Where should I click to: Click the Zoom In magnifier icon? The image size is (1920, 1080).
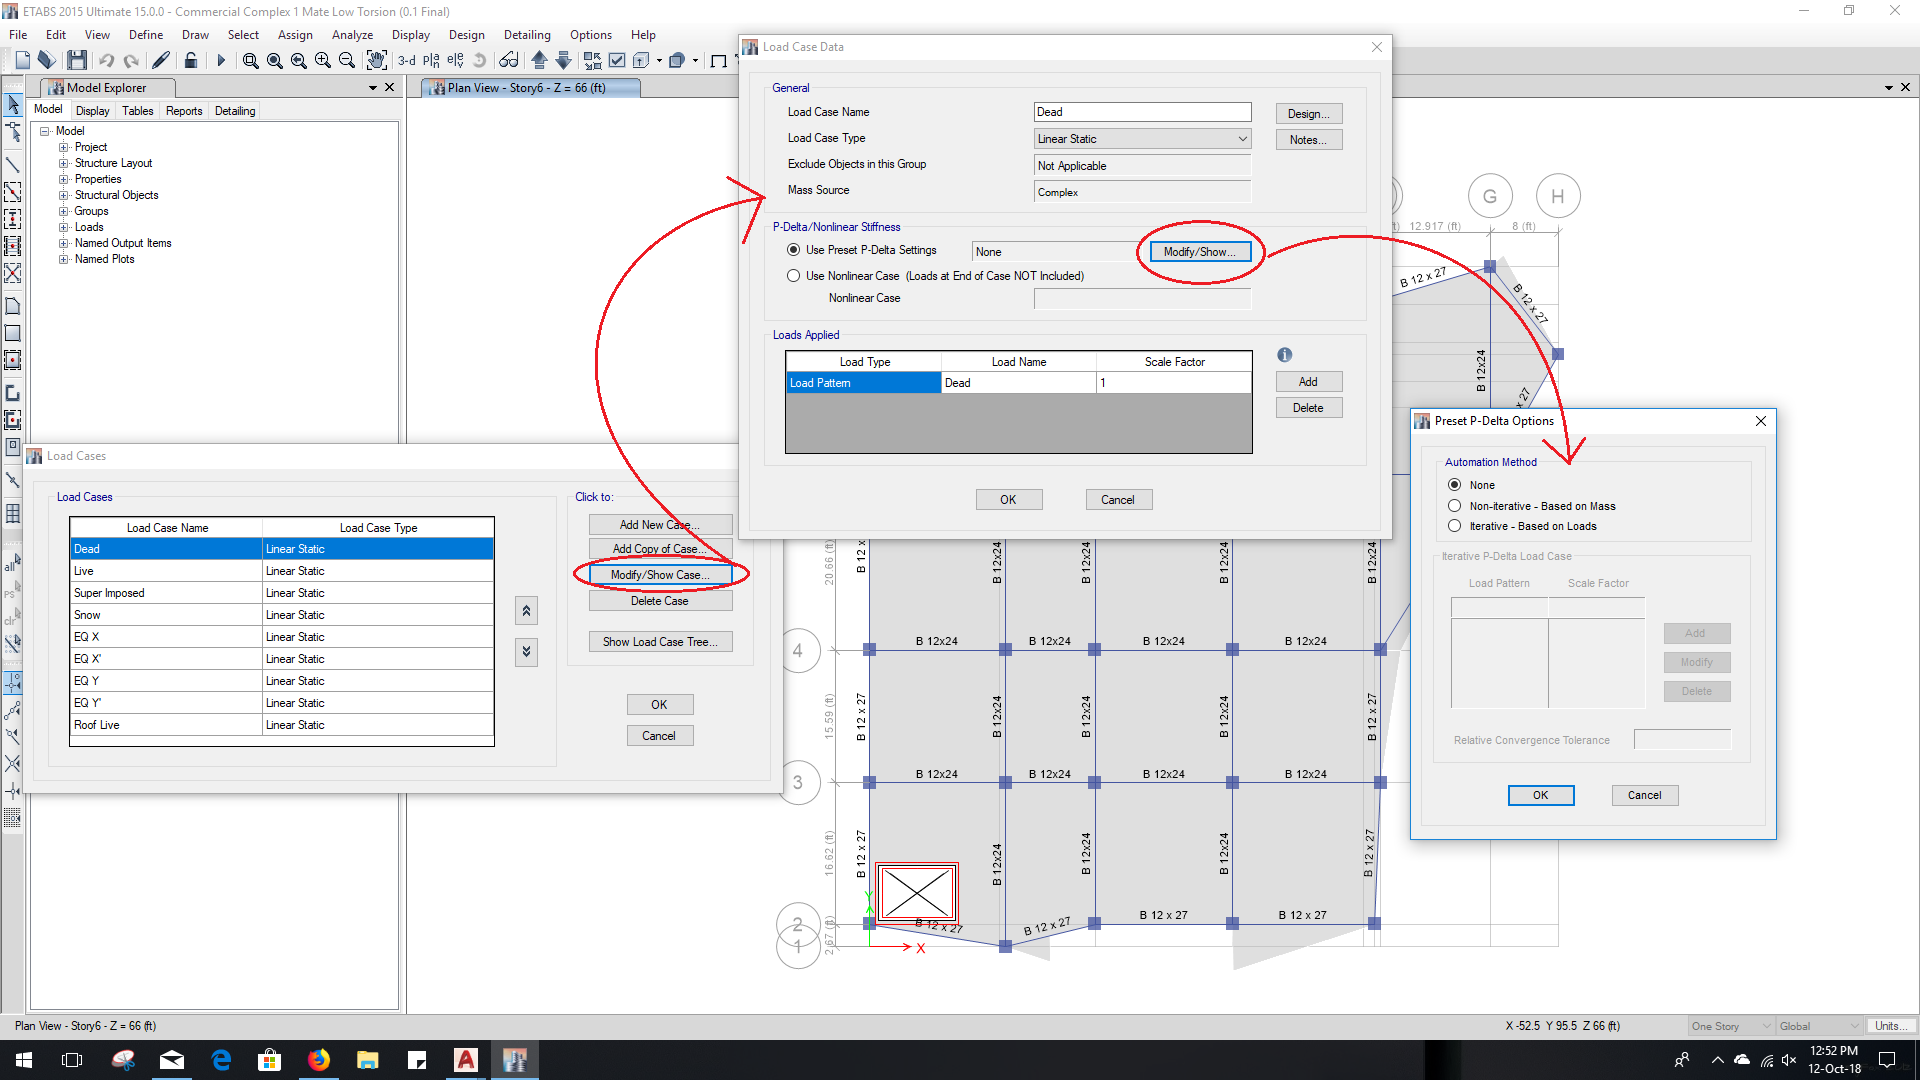coord(322,61)
